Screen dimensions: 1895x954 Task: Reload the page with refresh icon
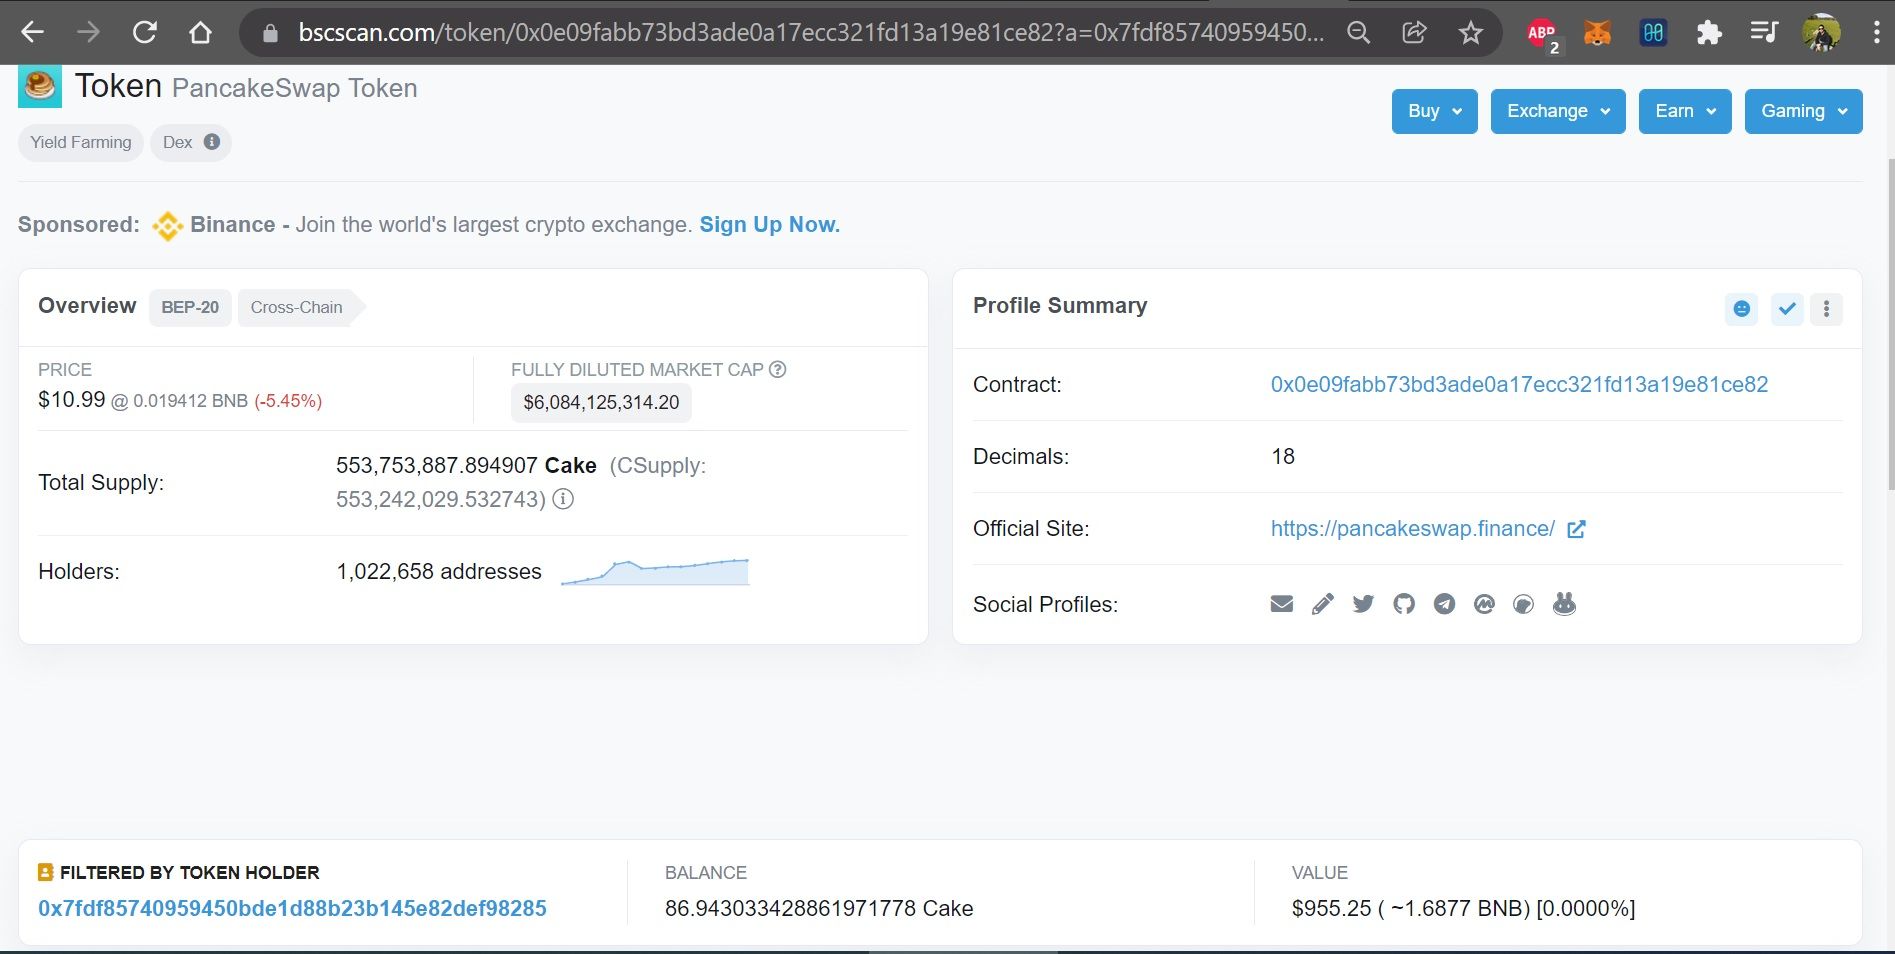tap(144, 32)
